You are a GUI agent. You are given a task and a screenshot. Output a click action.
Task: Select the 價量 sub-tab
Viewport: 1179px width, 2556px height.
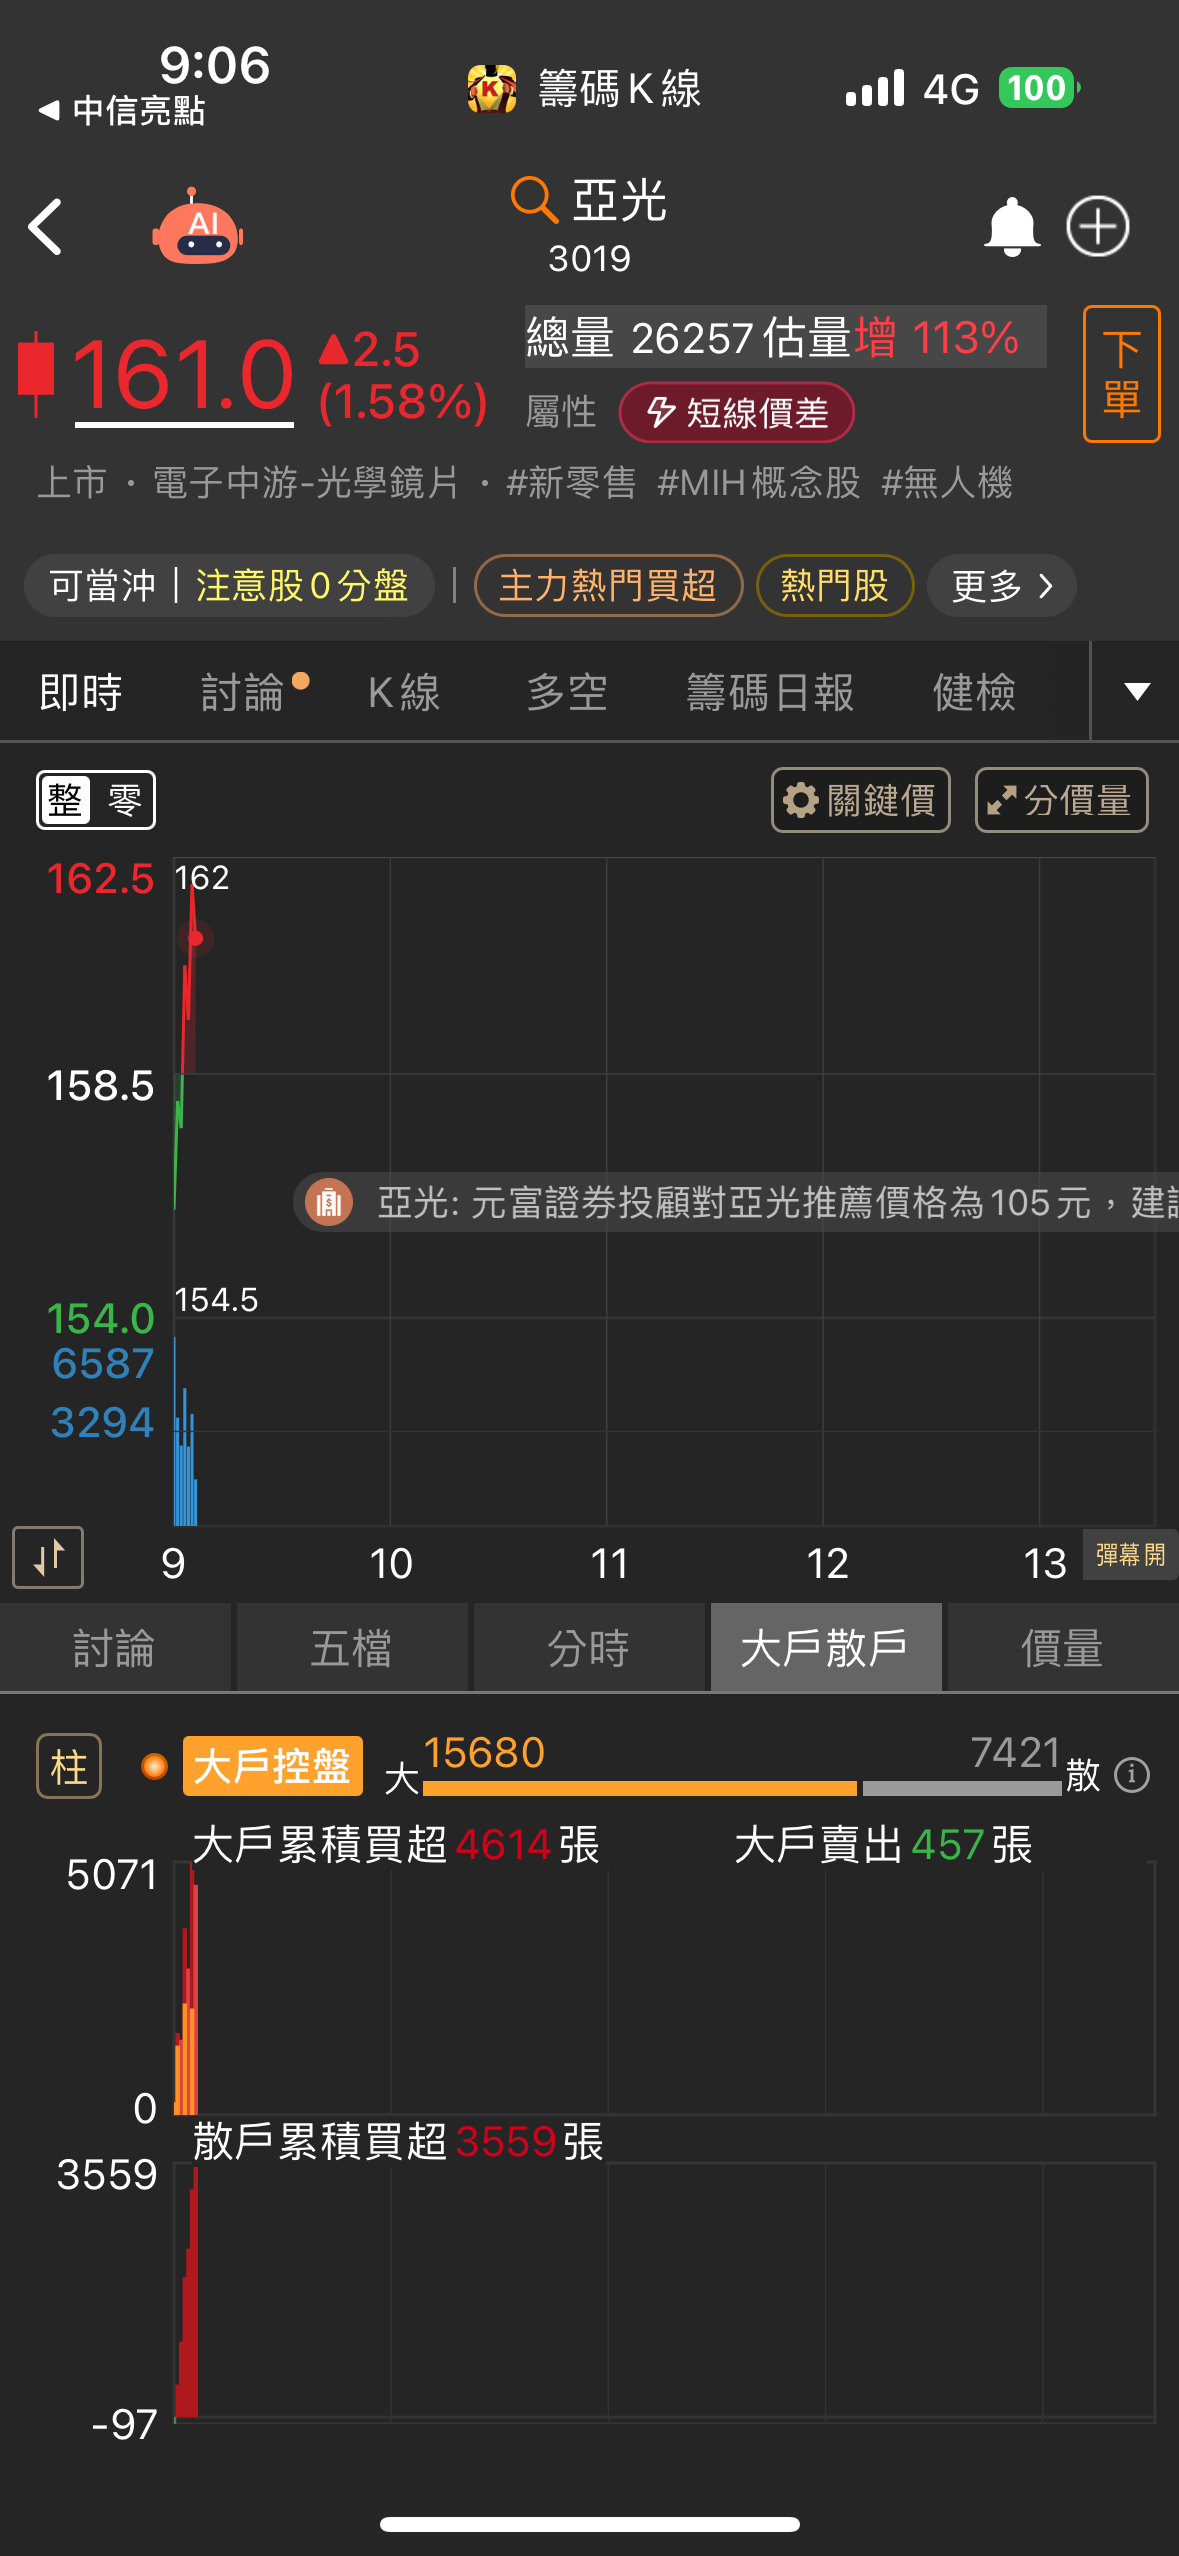[1062, 1648]
